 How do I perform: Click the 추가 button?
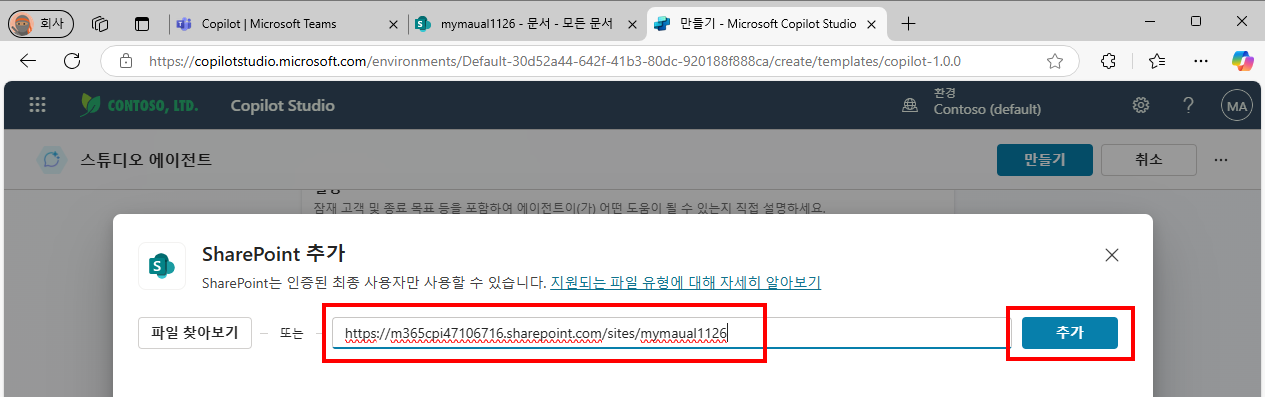[x=1070, y=333]
